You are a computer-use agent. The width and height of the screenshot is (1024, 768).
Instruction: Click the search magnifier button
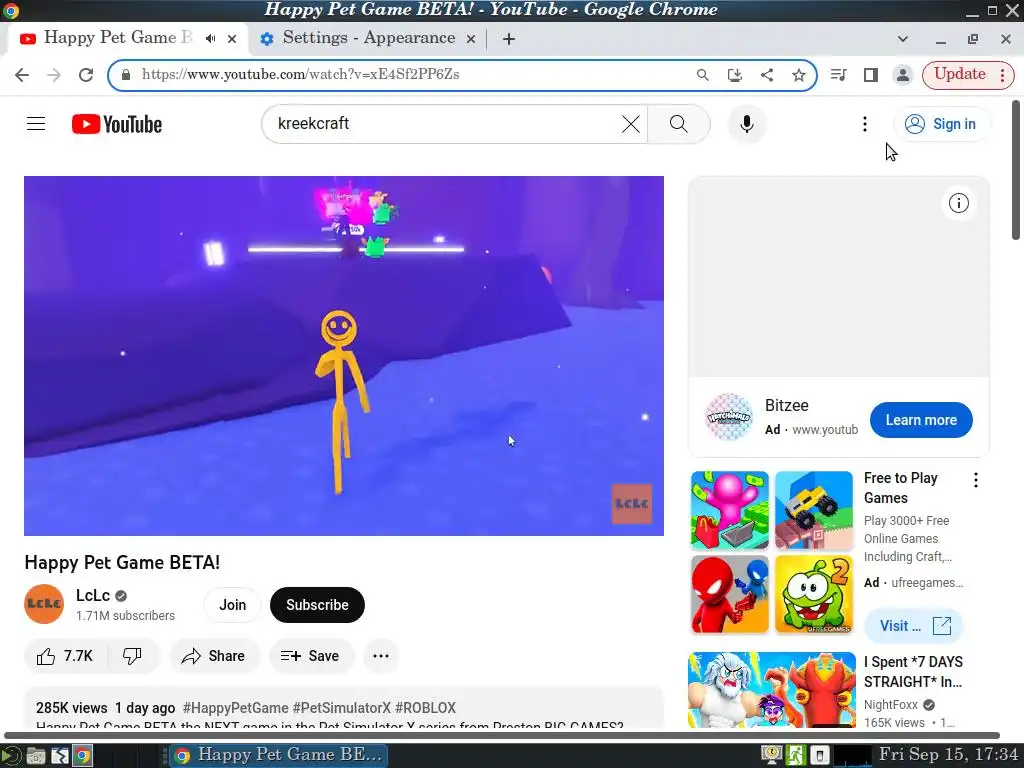point(679,124)
